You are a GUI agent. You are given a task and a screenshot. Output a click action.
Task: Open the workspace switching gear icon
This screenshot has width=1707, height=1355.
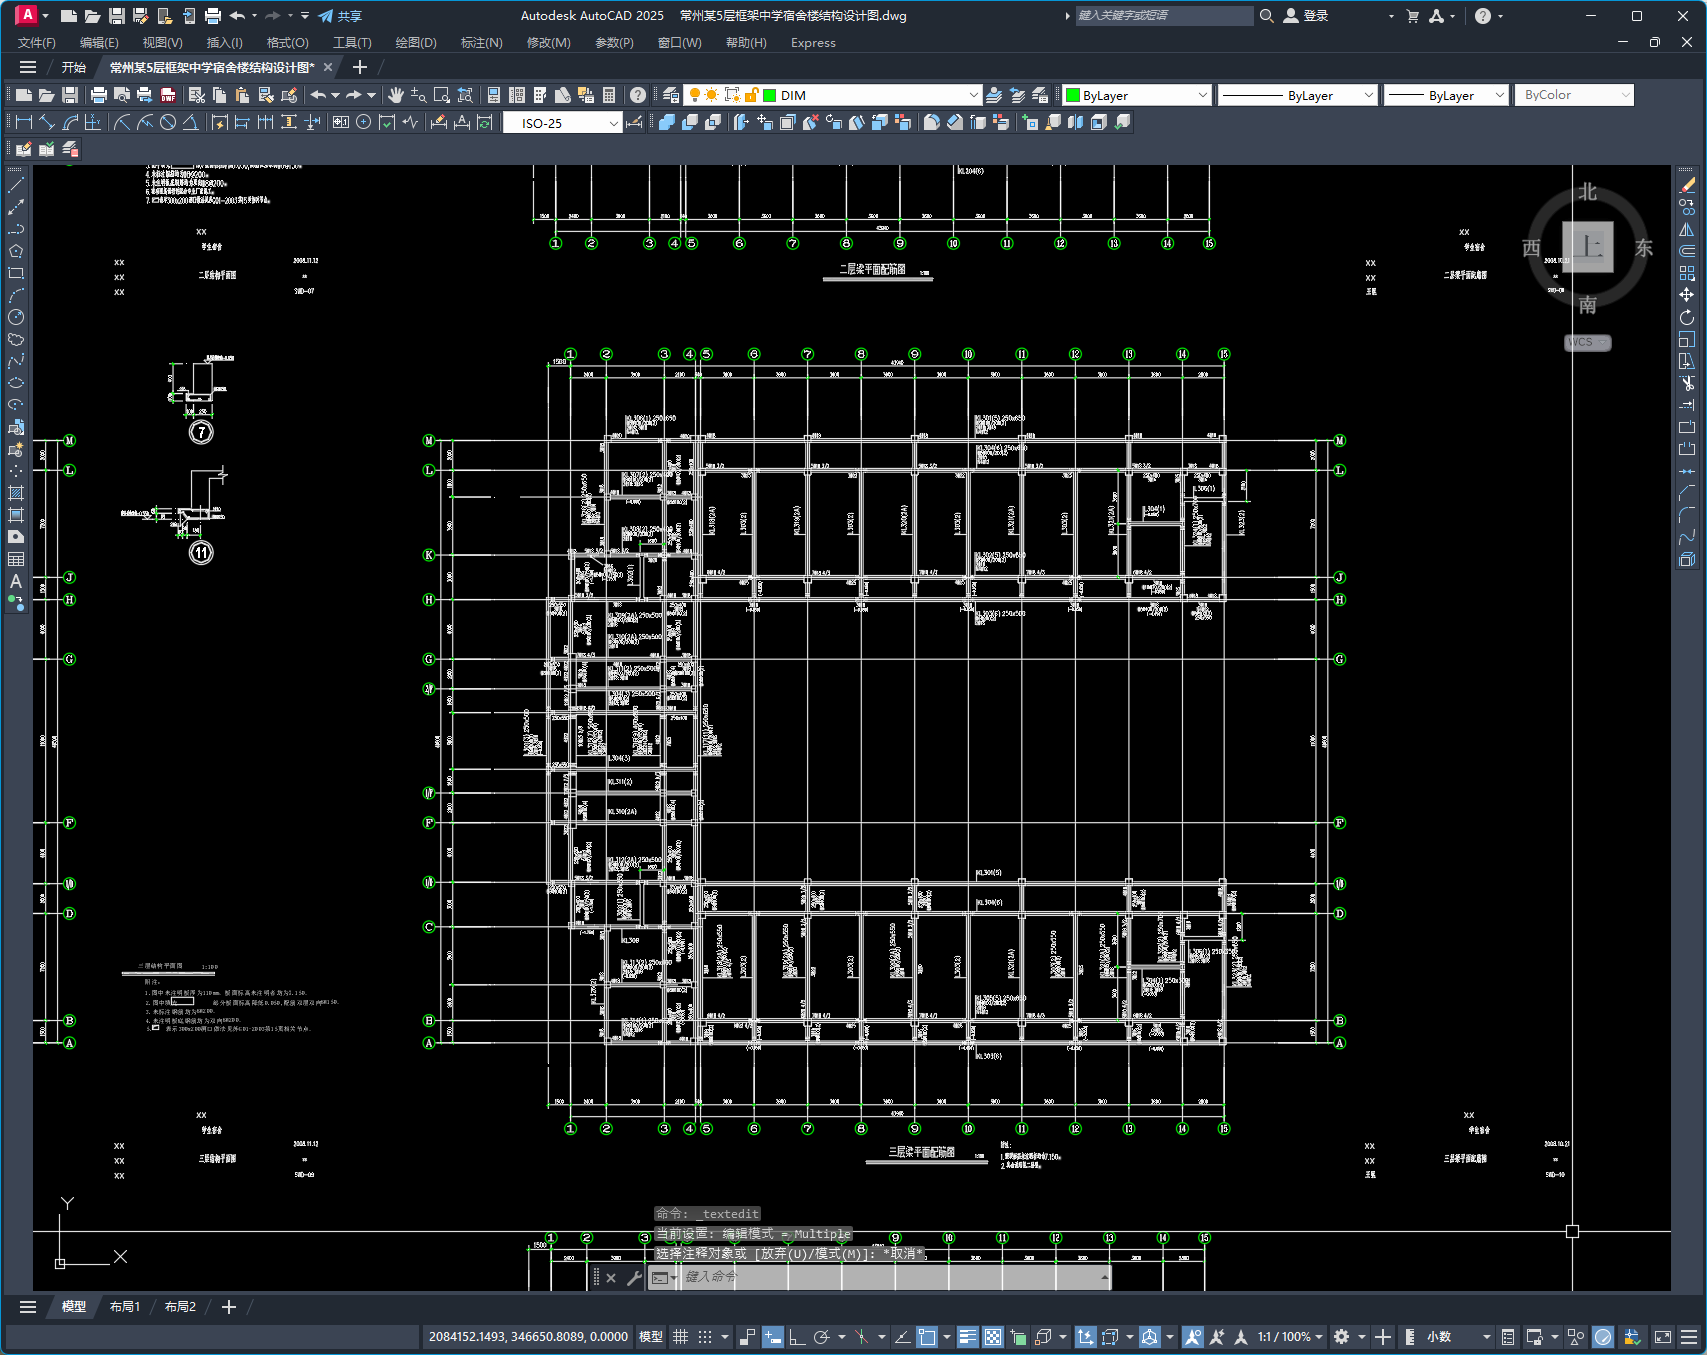(x=1342, y=1337)
